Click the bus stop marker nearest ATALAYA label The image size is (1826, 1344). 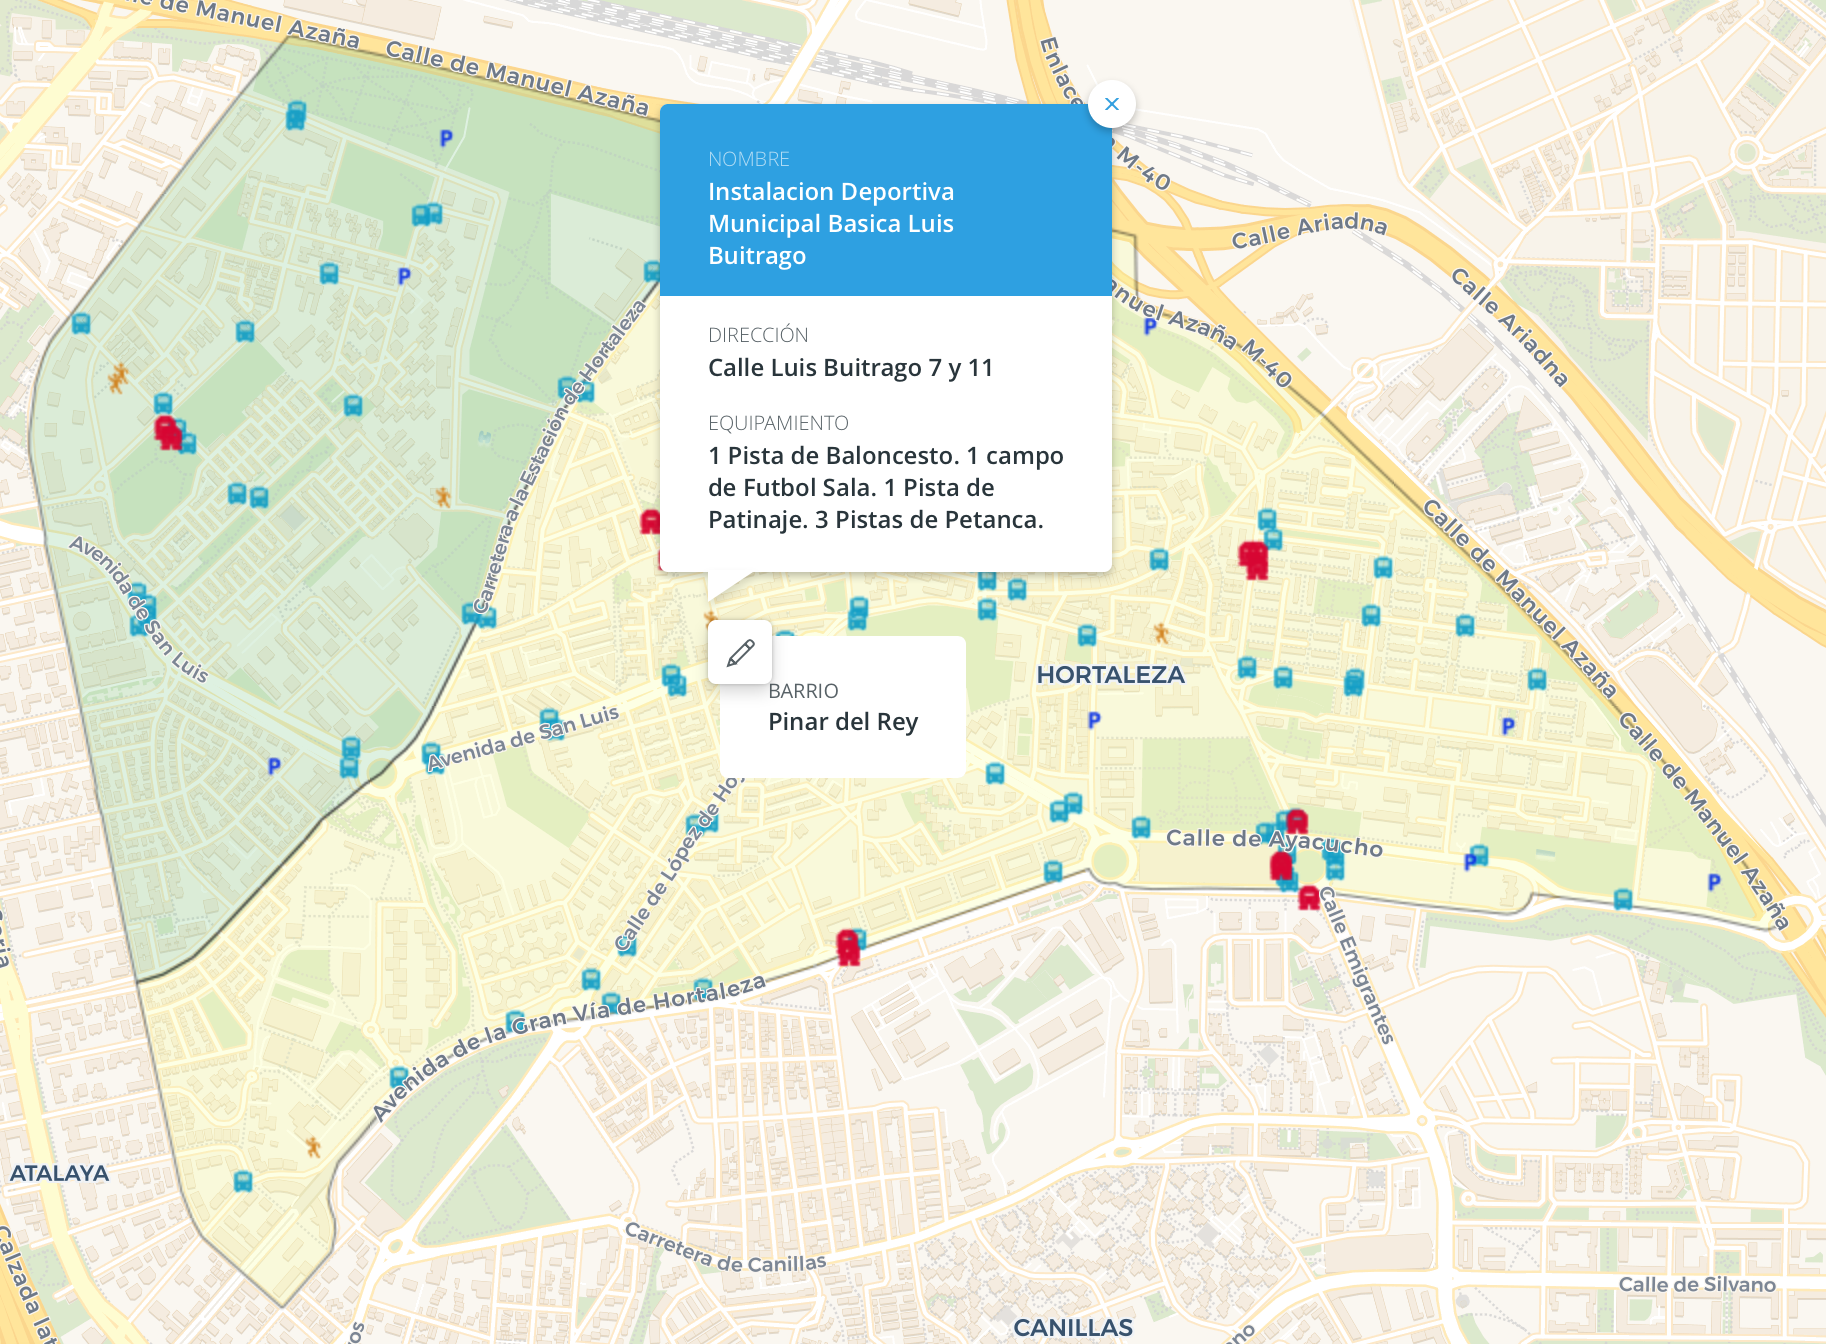pyautogui.click(x=243, y=1181)
